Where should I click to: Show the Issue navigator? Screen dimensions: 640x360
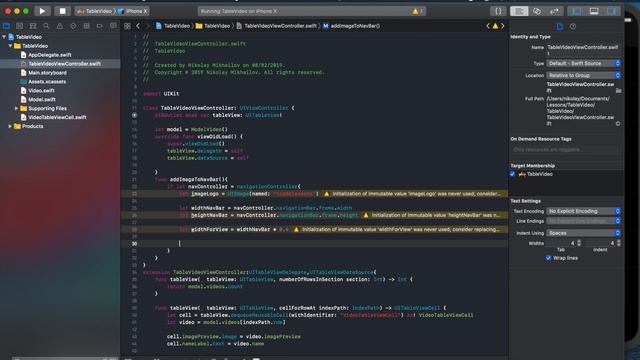pos(60,26)
